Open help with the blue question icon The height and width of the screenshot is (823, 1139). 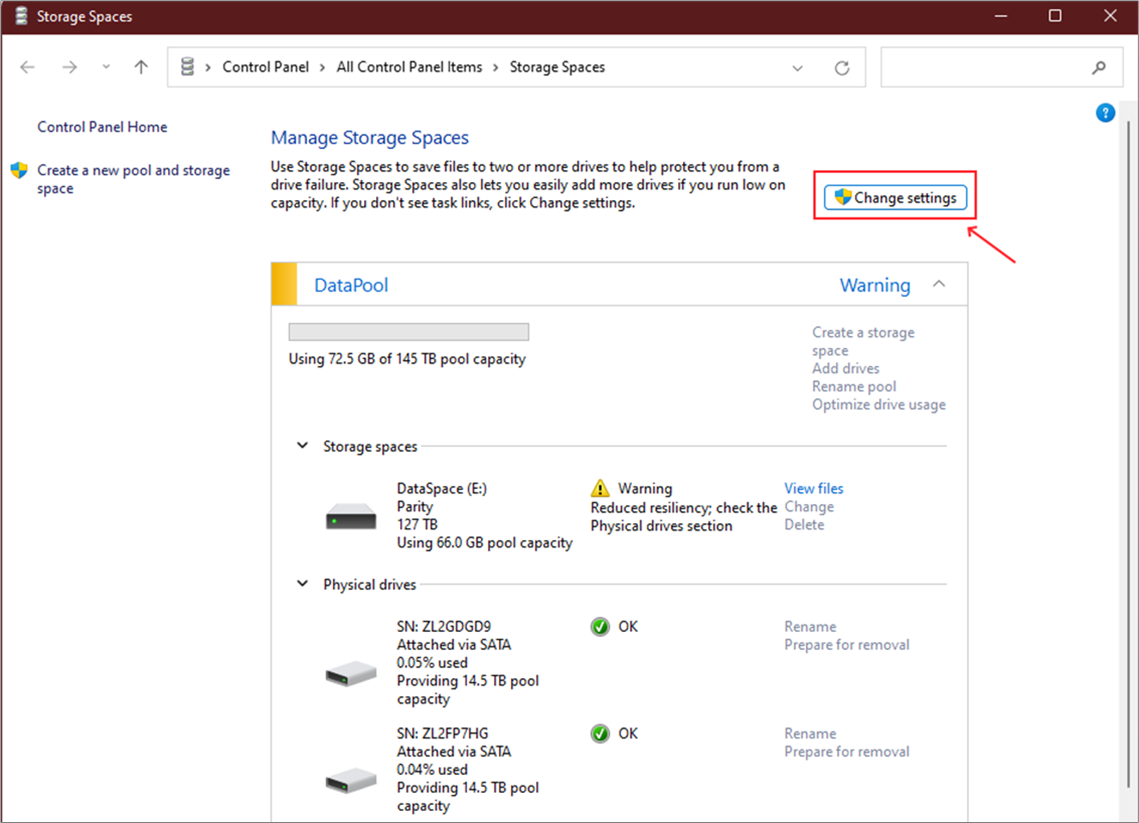tap(1105, 113)
